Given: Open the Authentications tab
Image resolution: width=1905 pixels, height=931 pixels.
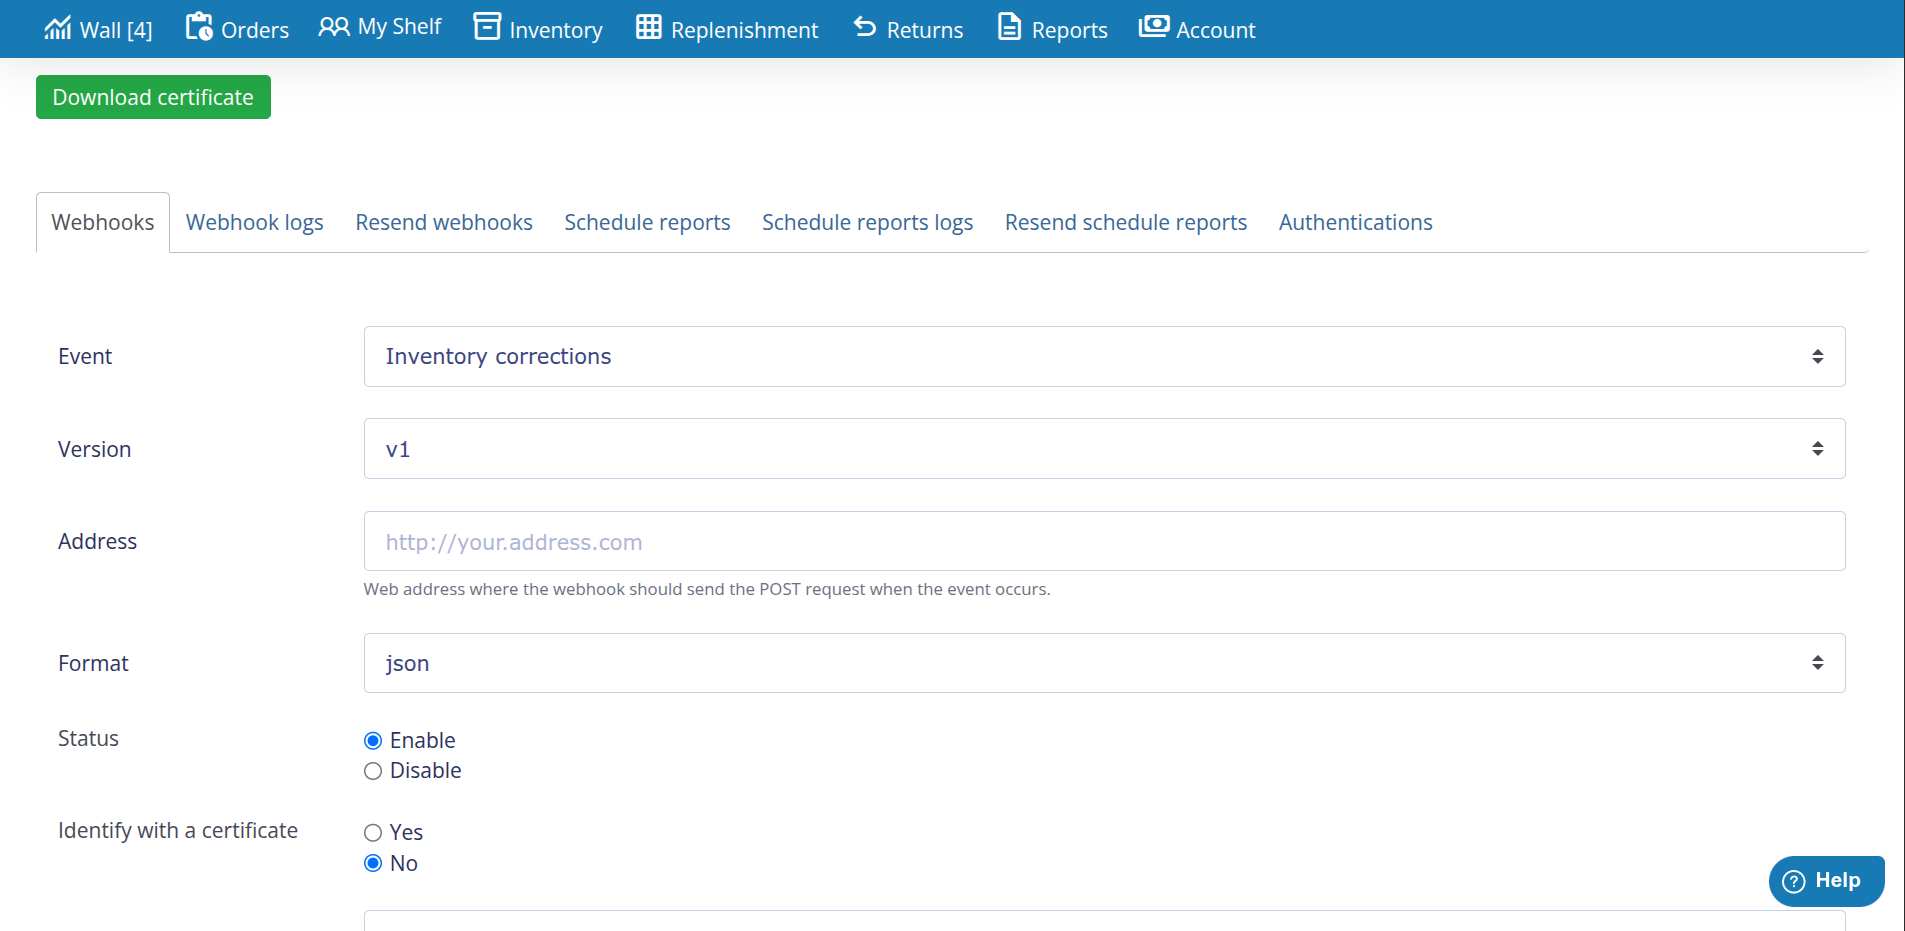Looking at the screenshot, I should click(1355, 222).
